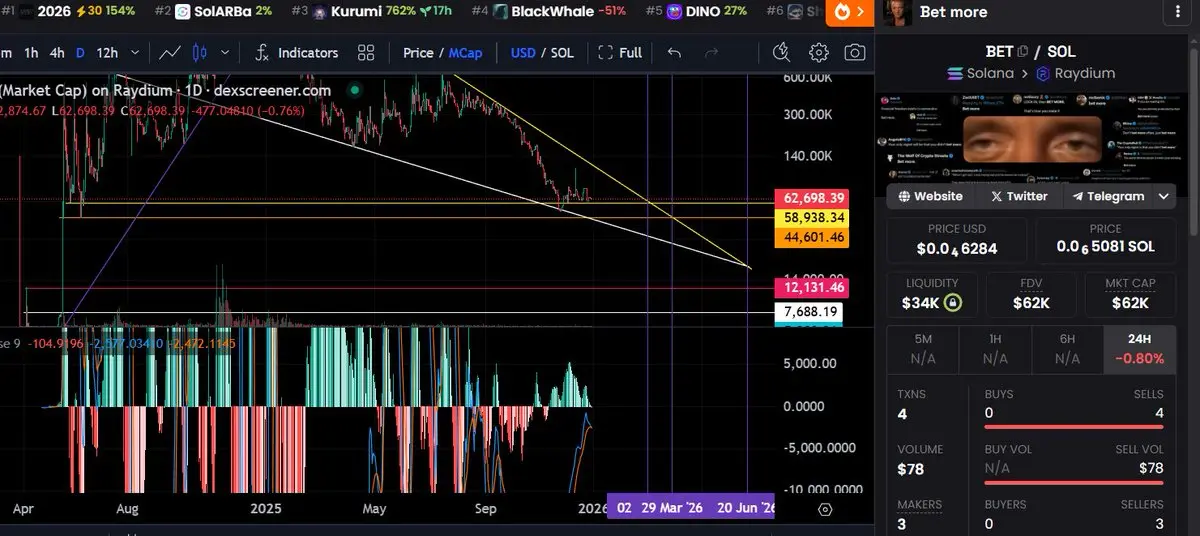This screenshot has height=536, width=1200.
Task: Click the PRICE USD value $0.0₄6284
Action: pyautogui.click(x=957, y=248)
